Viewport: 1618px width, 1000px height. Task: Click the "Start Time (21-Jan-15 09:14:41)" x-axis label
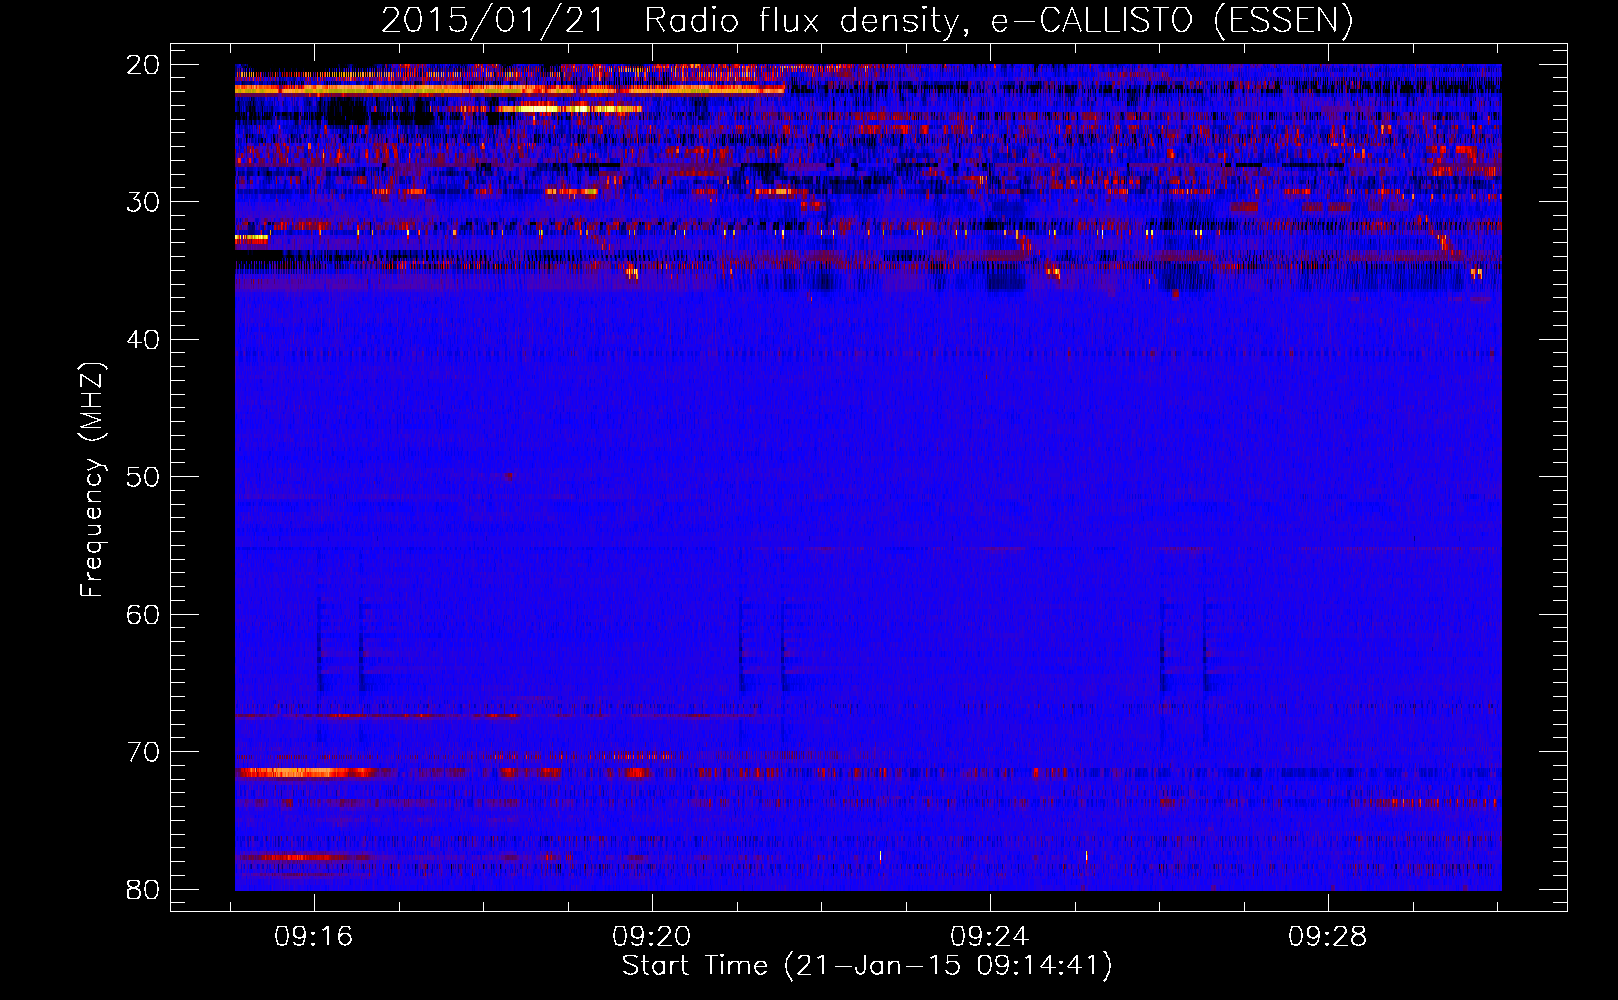[x=867, y=966]
